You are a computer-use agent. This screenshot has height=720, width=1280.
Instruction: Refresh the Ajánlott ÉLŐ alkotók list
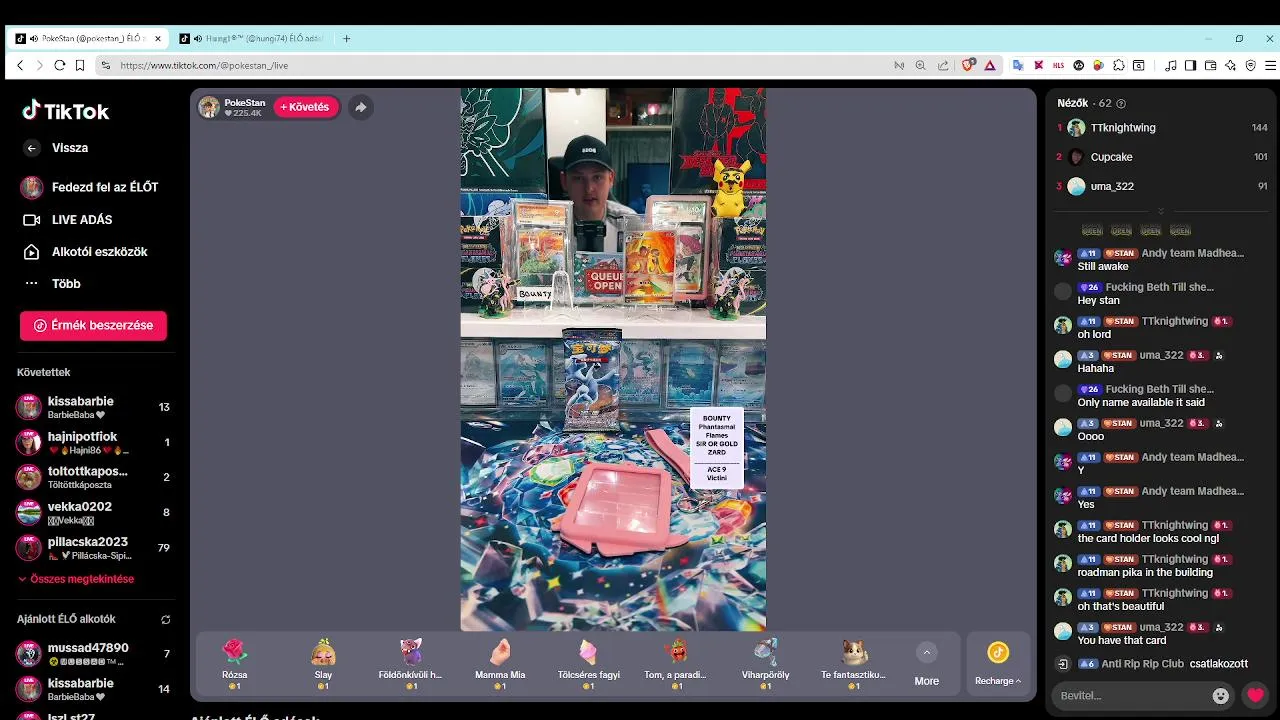[x=165, y=620]
